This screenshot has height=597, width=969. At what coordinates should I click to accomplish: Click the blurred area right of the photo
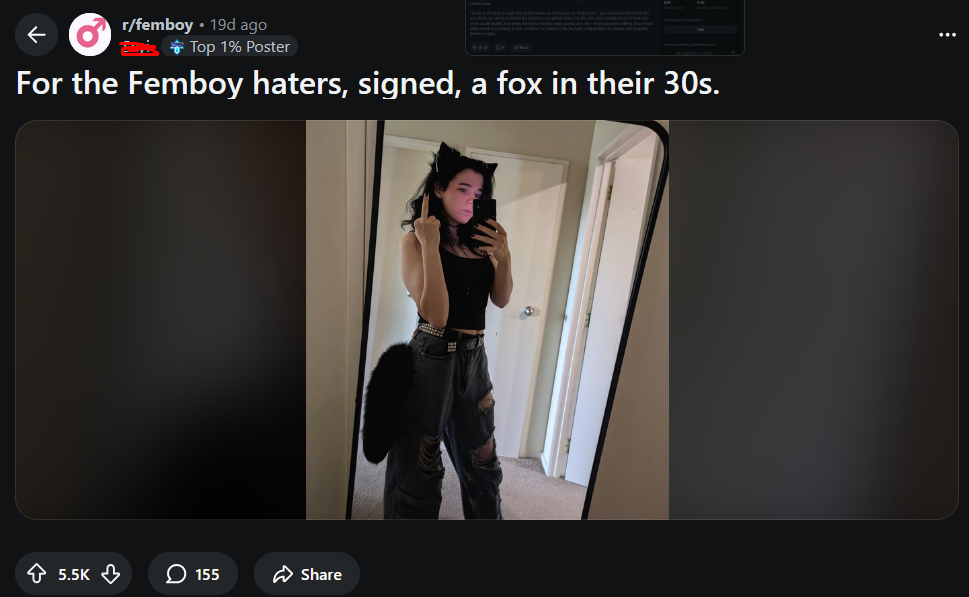pos(813,320)
